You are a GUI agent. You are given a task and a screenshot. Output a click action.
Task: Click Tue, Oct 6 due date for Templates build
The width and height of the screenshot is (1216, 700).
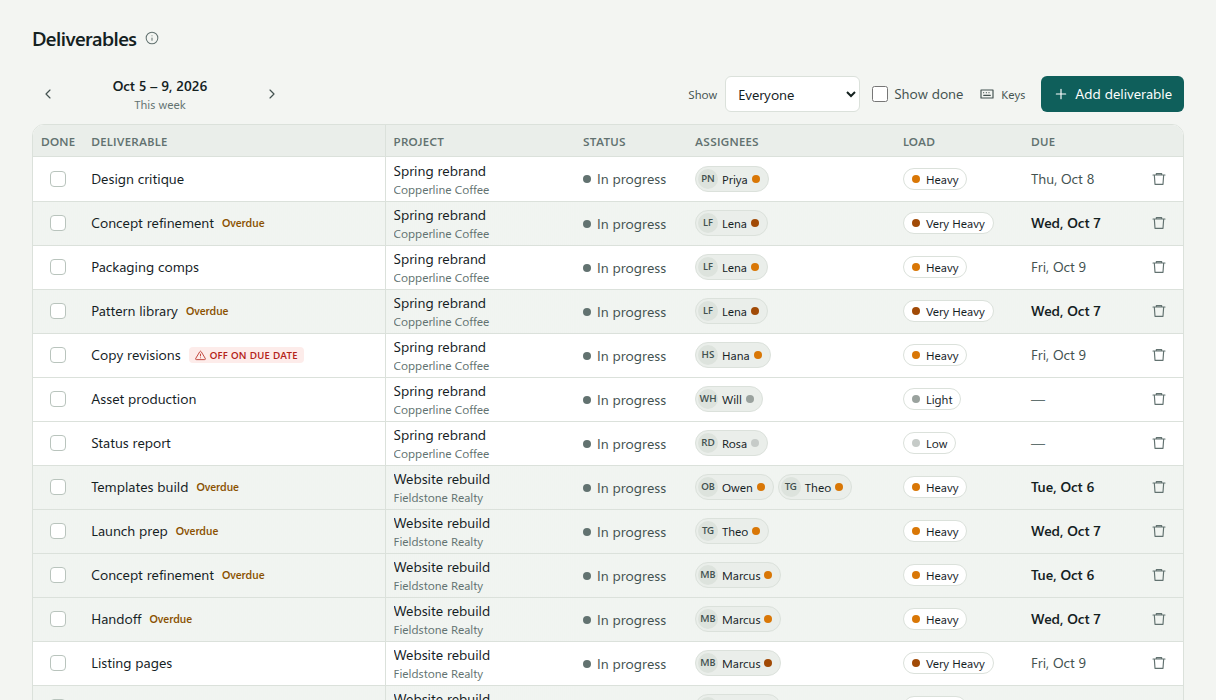point(1062,487)
